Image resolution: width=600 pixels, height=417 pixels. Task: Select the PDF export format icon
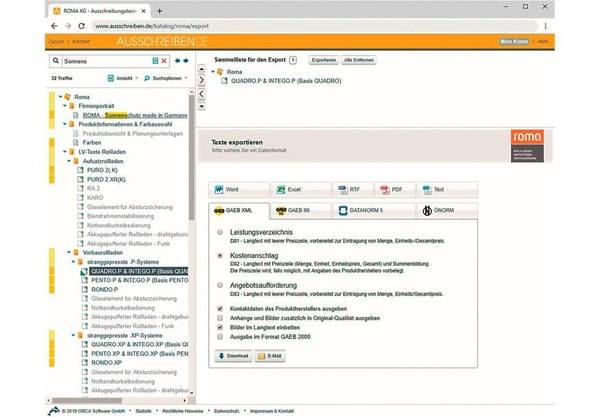(x=384, y=188)
